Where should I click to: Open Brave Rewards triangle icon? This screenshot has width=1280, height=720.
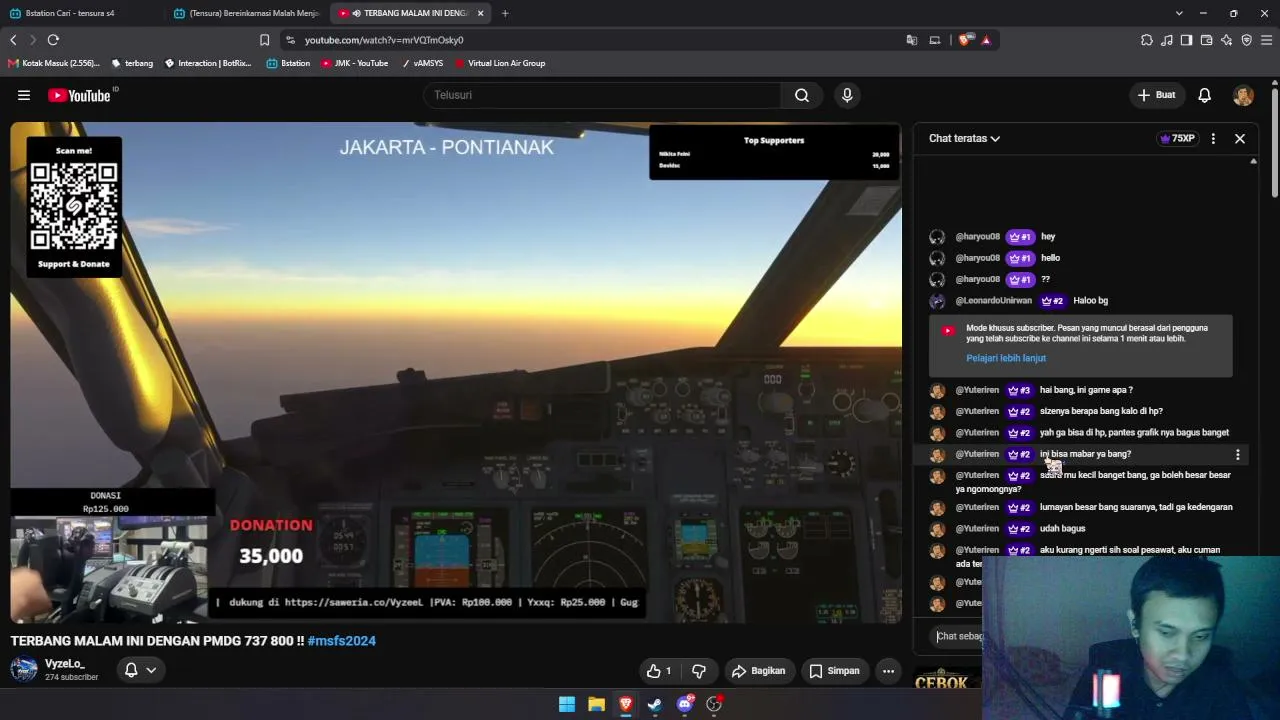tap(986, 40)
